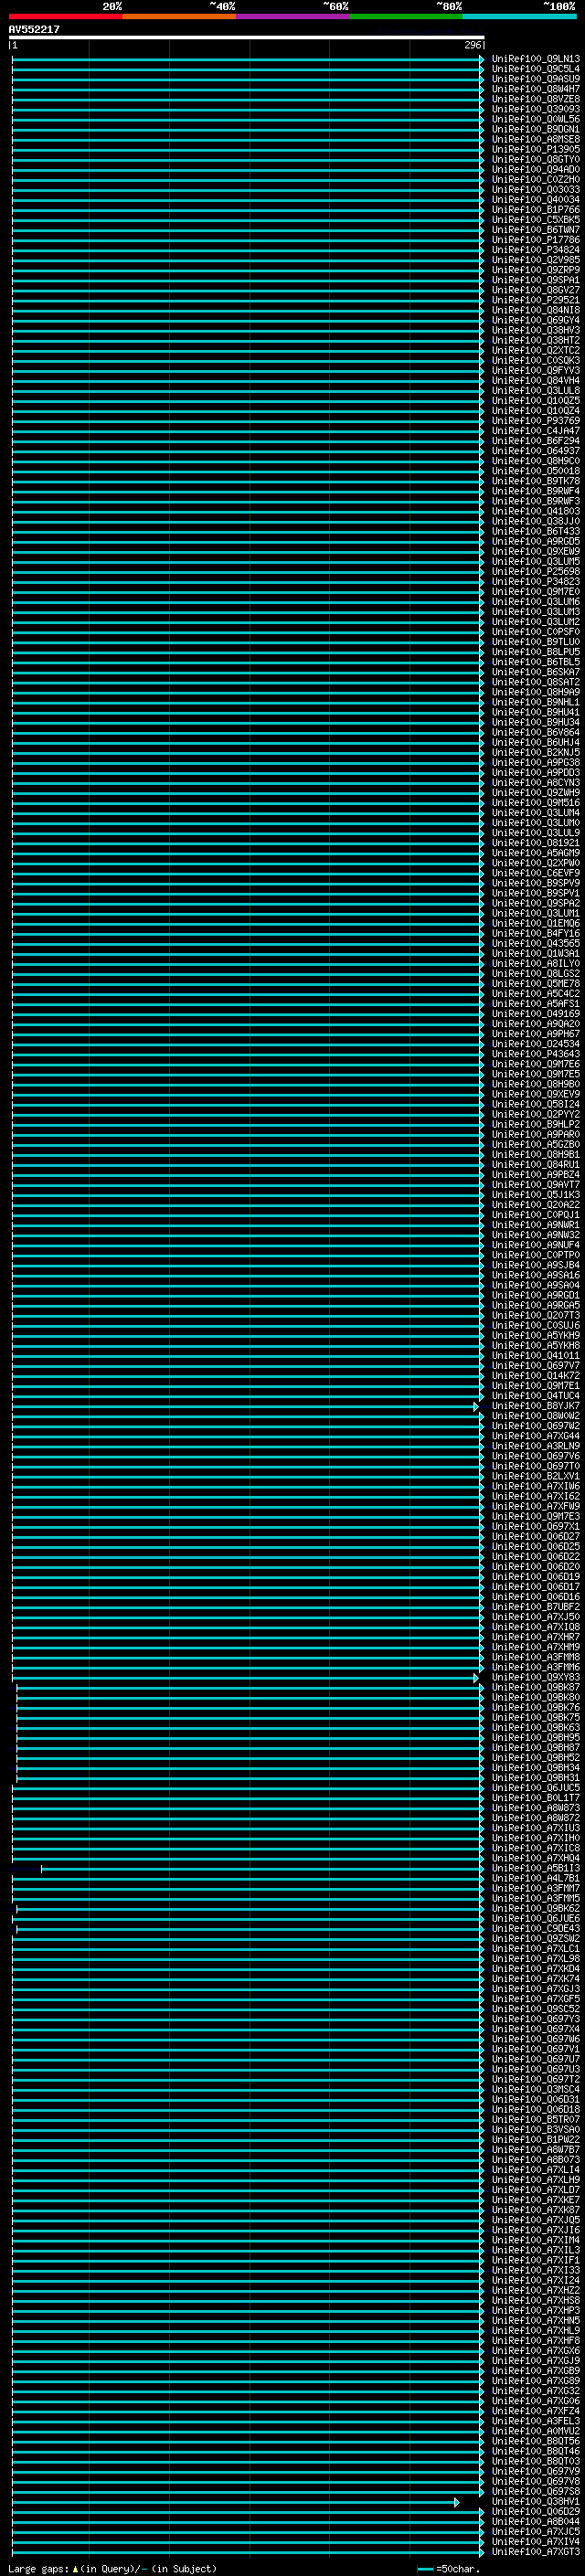The width and height of the screenshot is (585, 2576).
Task: Click the cyan ~100% legend color bar
Action: [519, 16]
